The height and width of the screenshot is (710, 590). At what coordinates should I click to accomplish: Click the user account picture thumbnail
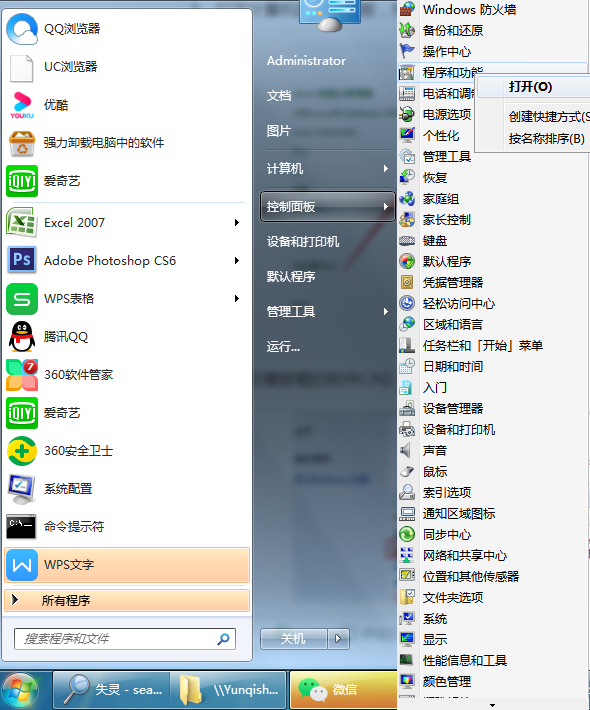point(330,14)
